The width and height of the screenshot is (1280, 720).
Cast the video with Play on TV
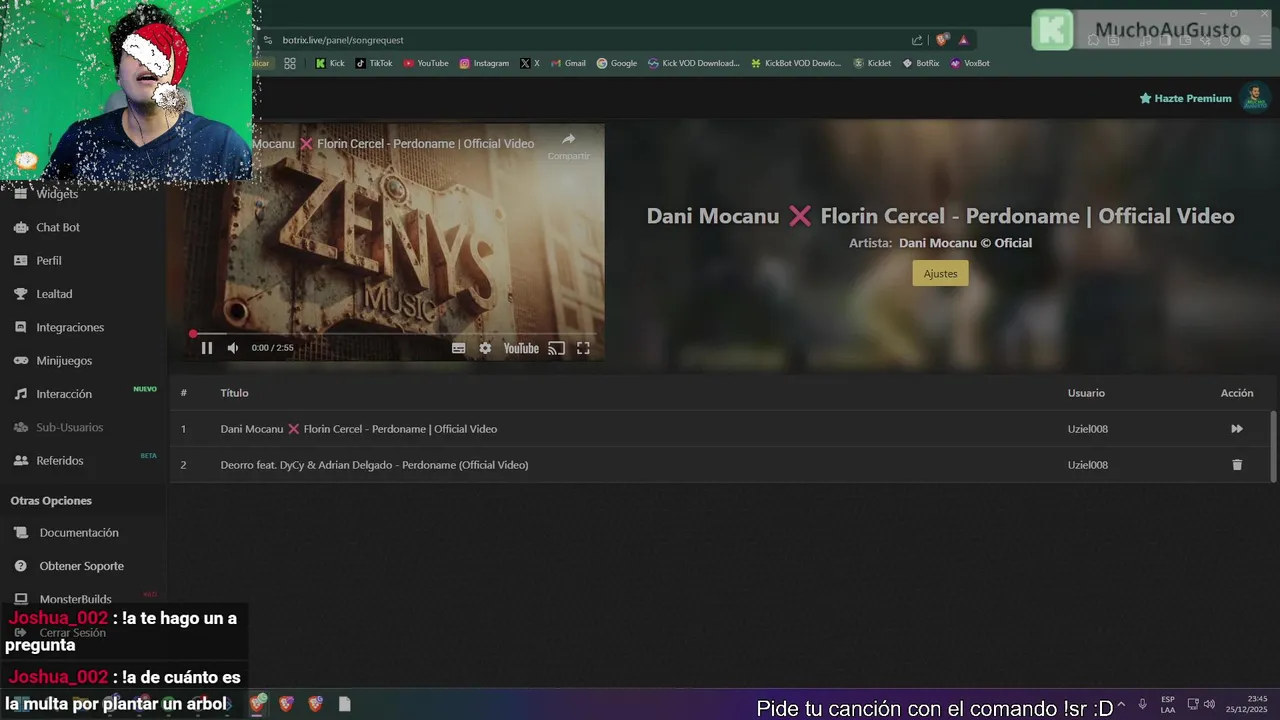(x=556, y=348)
